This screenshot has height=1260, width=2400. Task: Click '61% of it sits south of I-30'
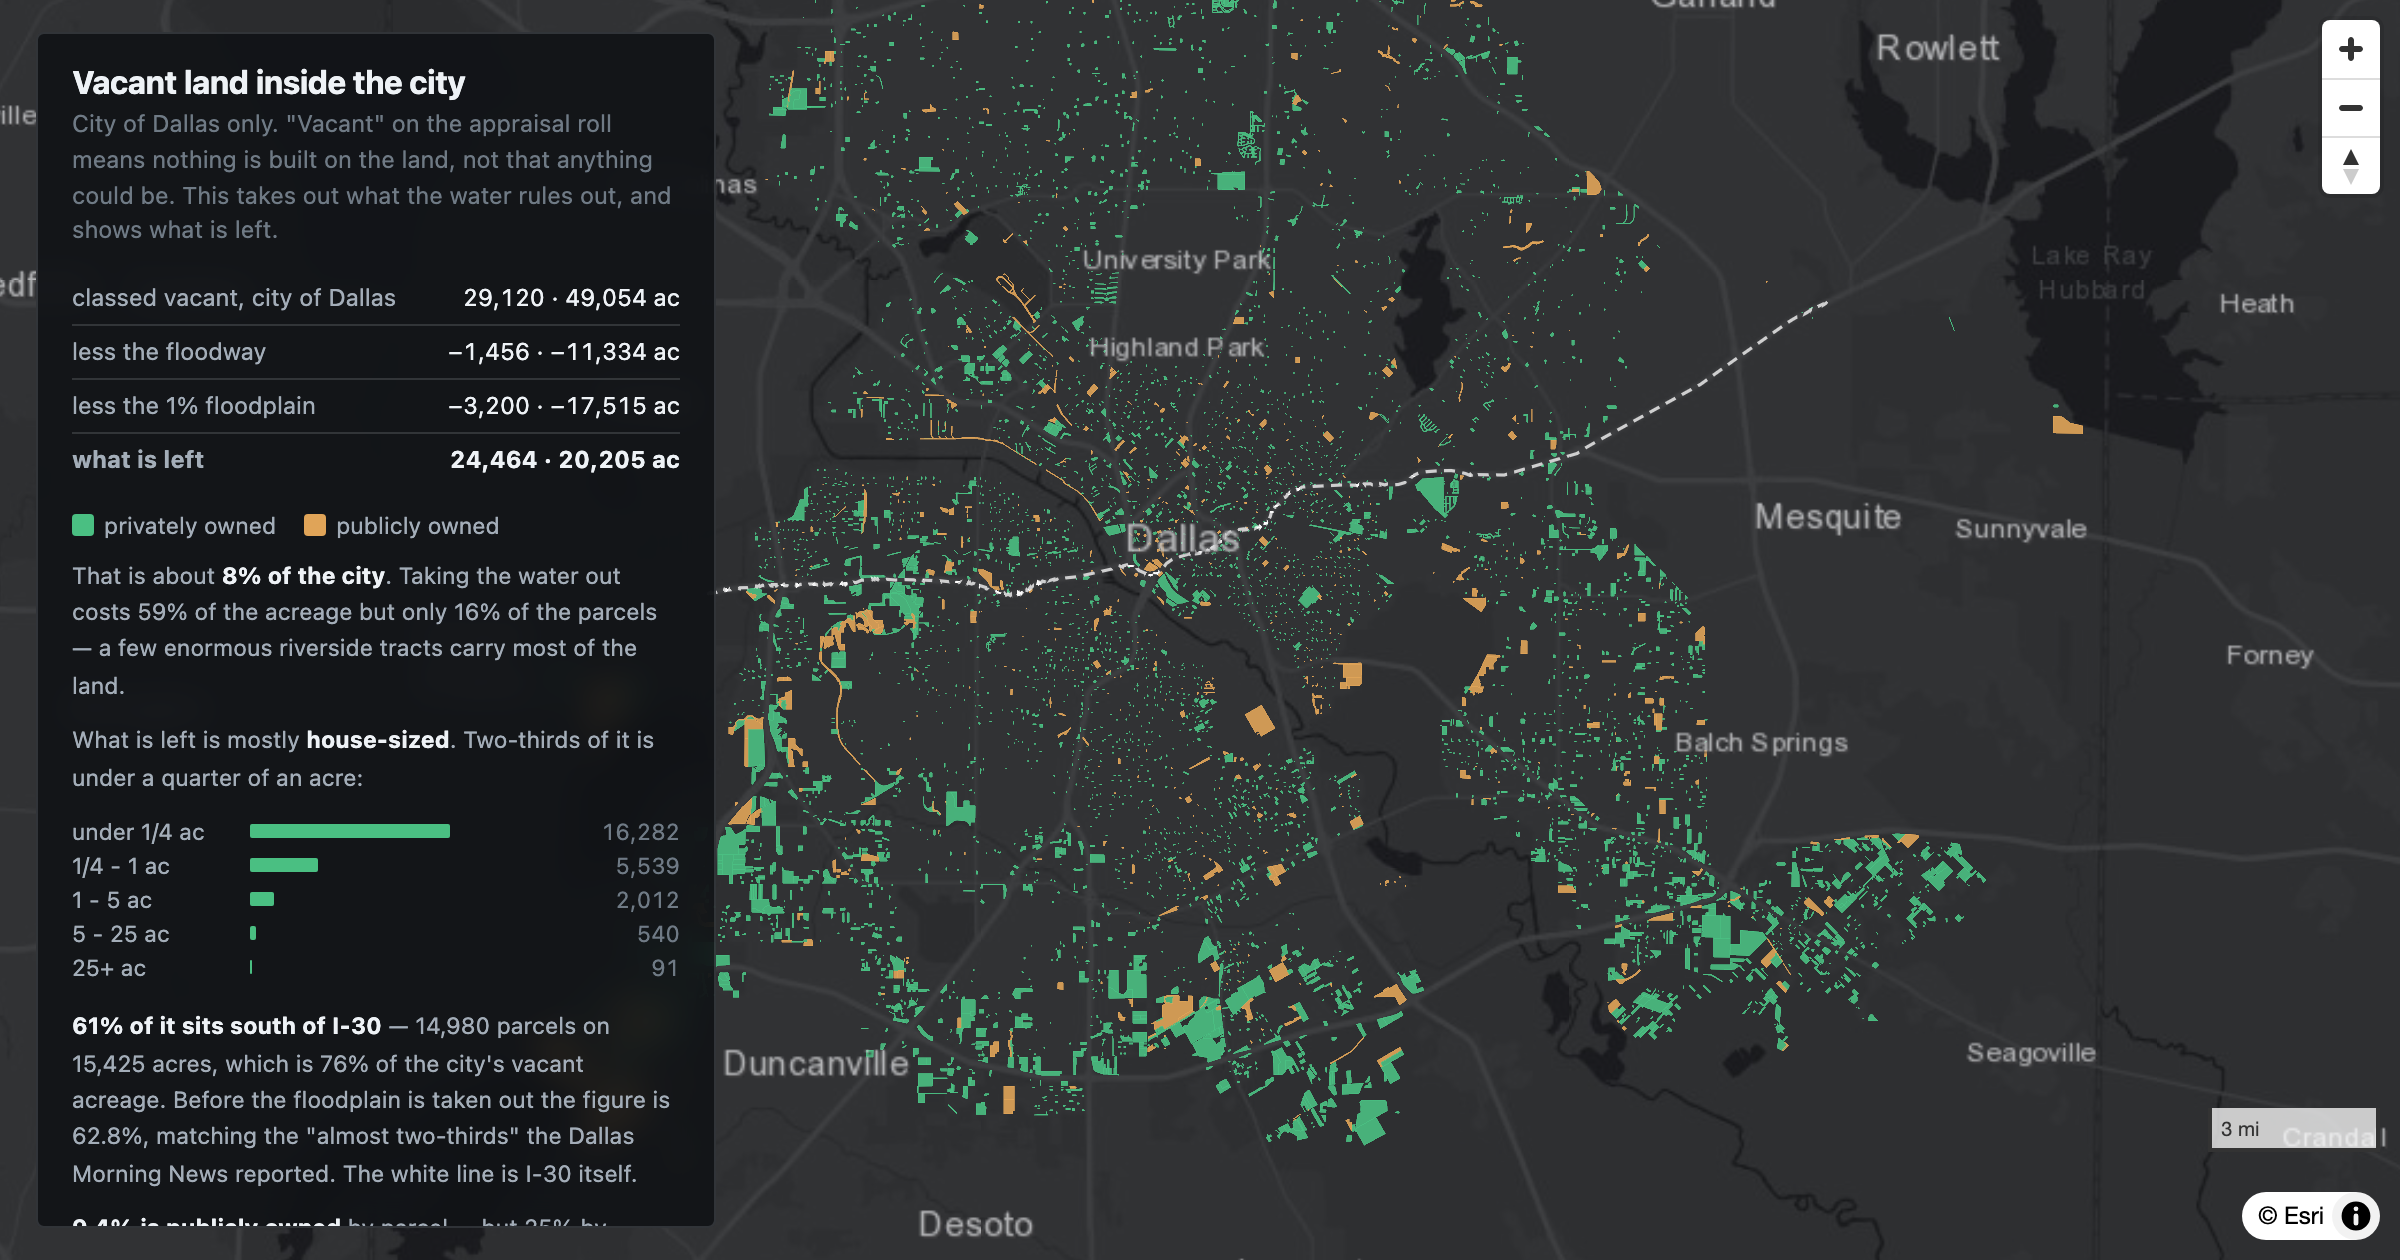pyautogui.click(x=226, y=1026)
